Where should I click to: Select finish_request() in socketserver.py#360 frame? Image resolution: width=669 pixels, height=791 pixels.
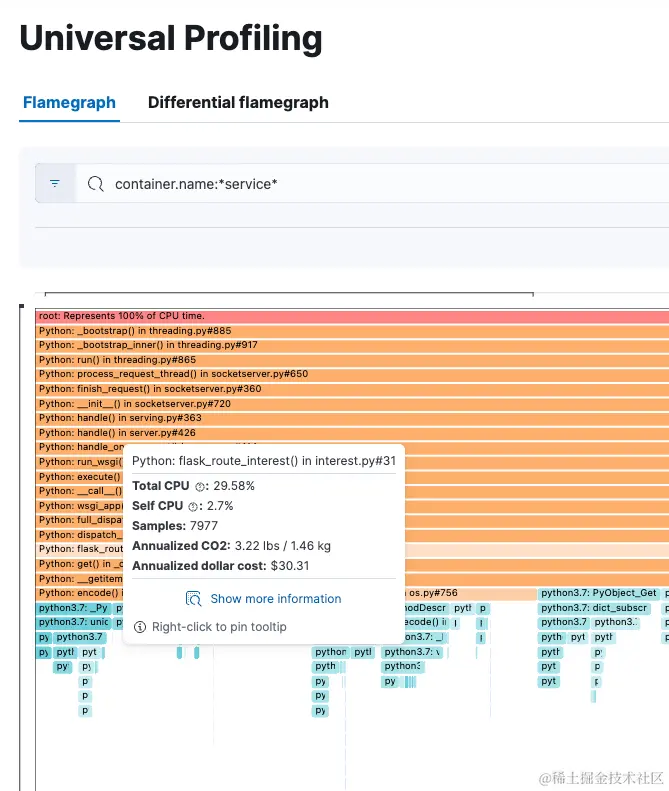350,389
